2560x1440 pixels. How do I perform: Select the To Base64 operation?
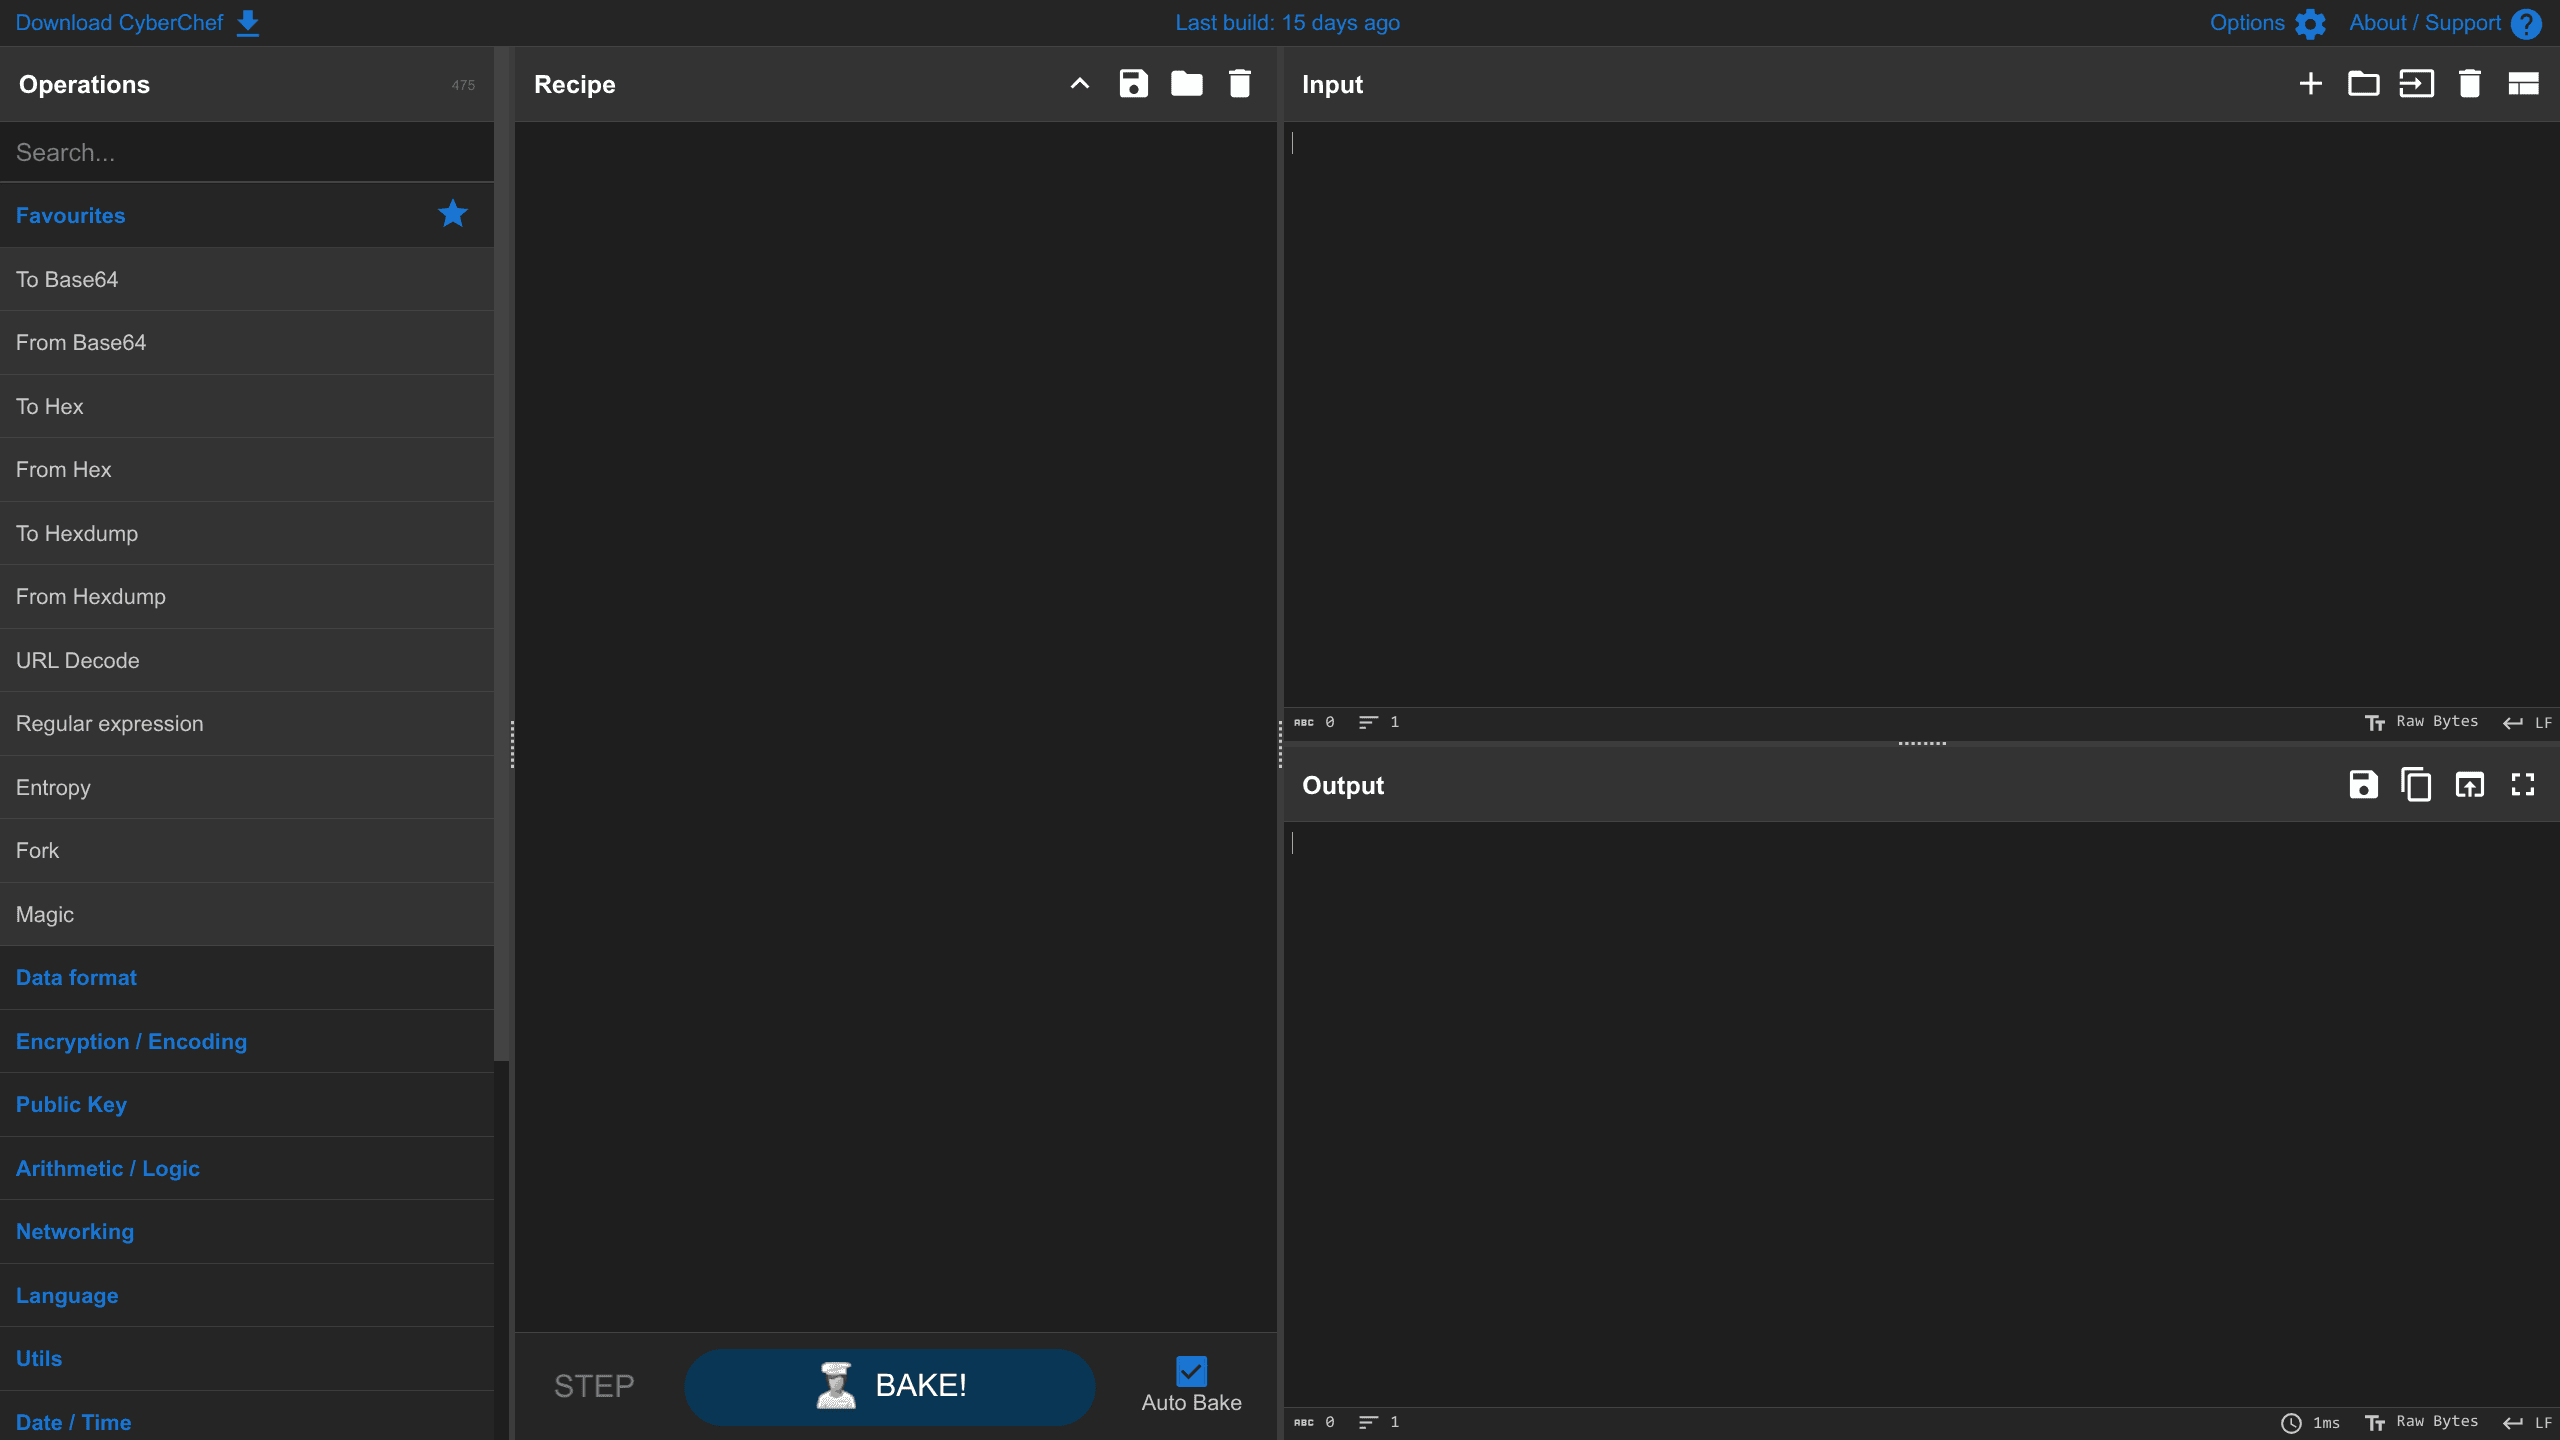(x=247, y=280)
